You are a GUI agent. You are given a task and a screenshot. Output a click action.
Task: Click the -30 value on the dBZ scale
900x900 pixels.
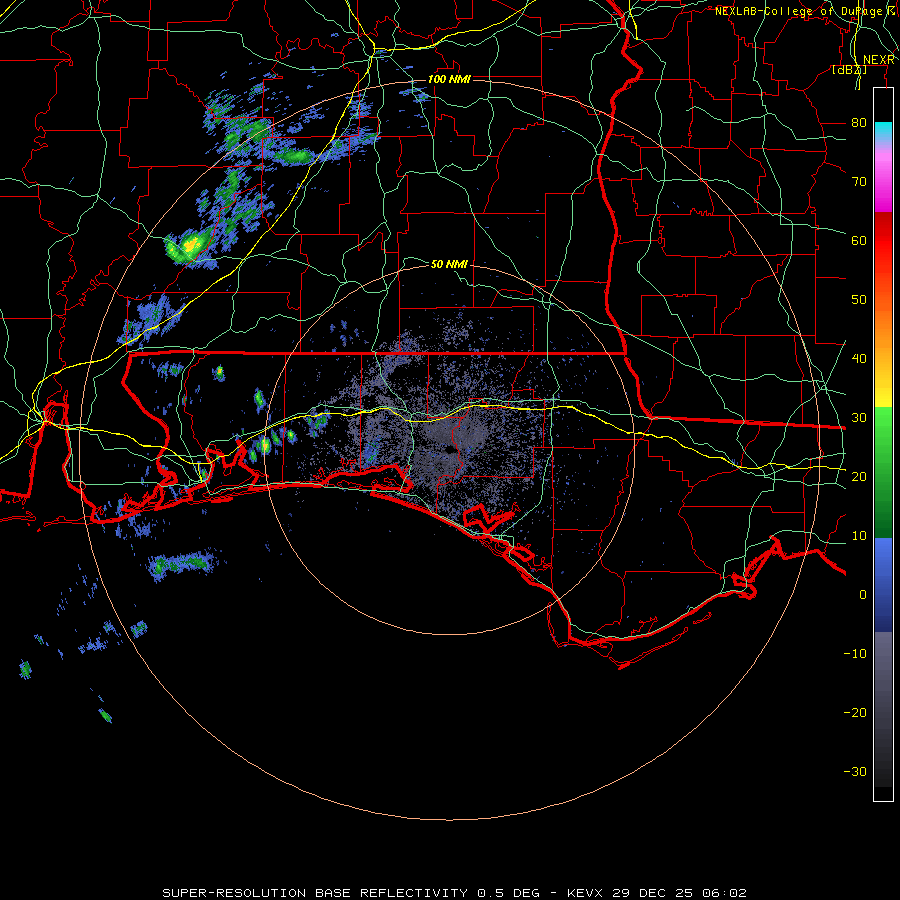click(855, 771)
